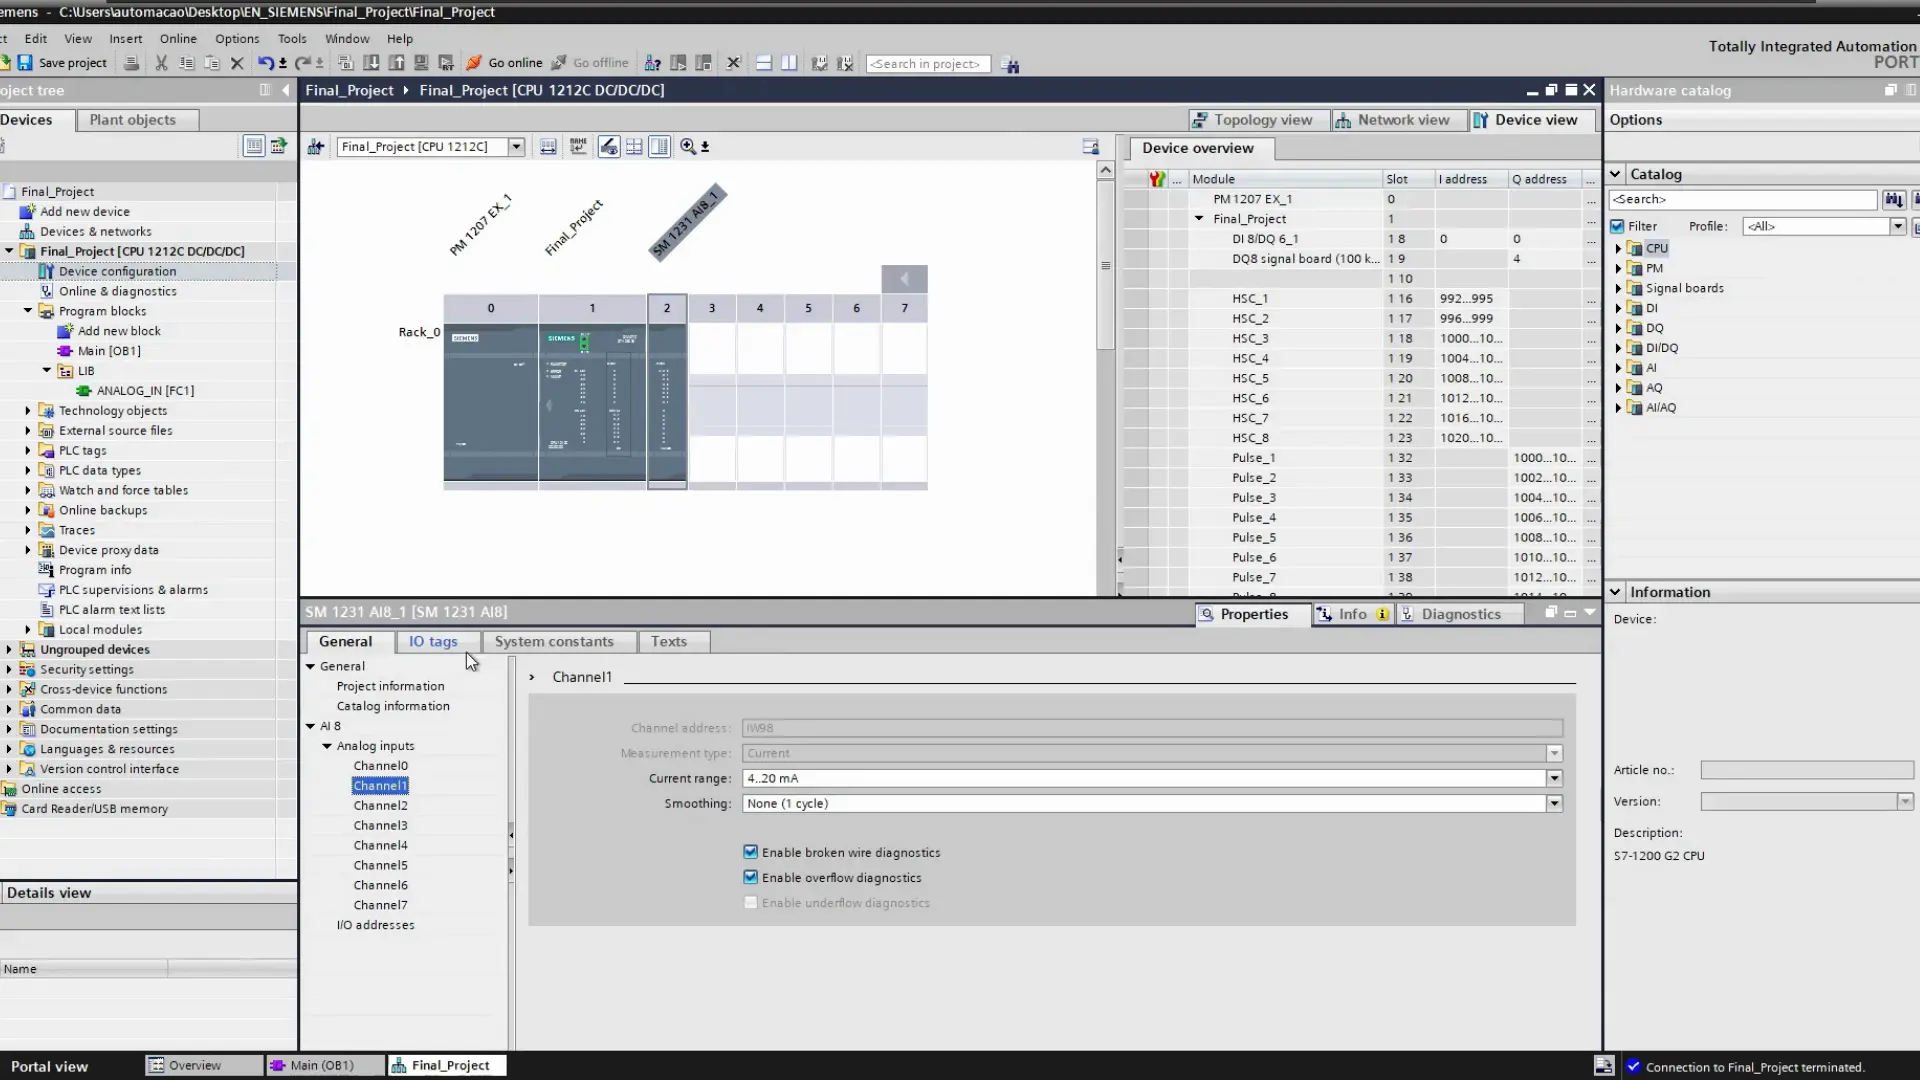Select Channel0 in the properties tree
1920x1080 pixels.
[380, 766]
